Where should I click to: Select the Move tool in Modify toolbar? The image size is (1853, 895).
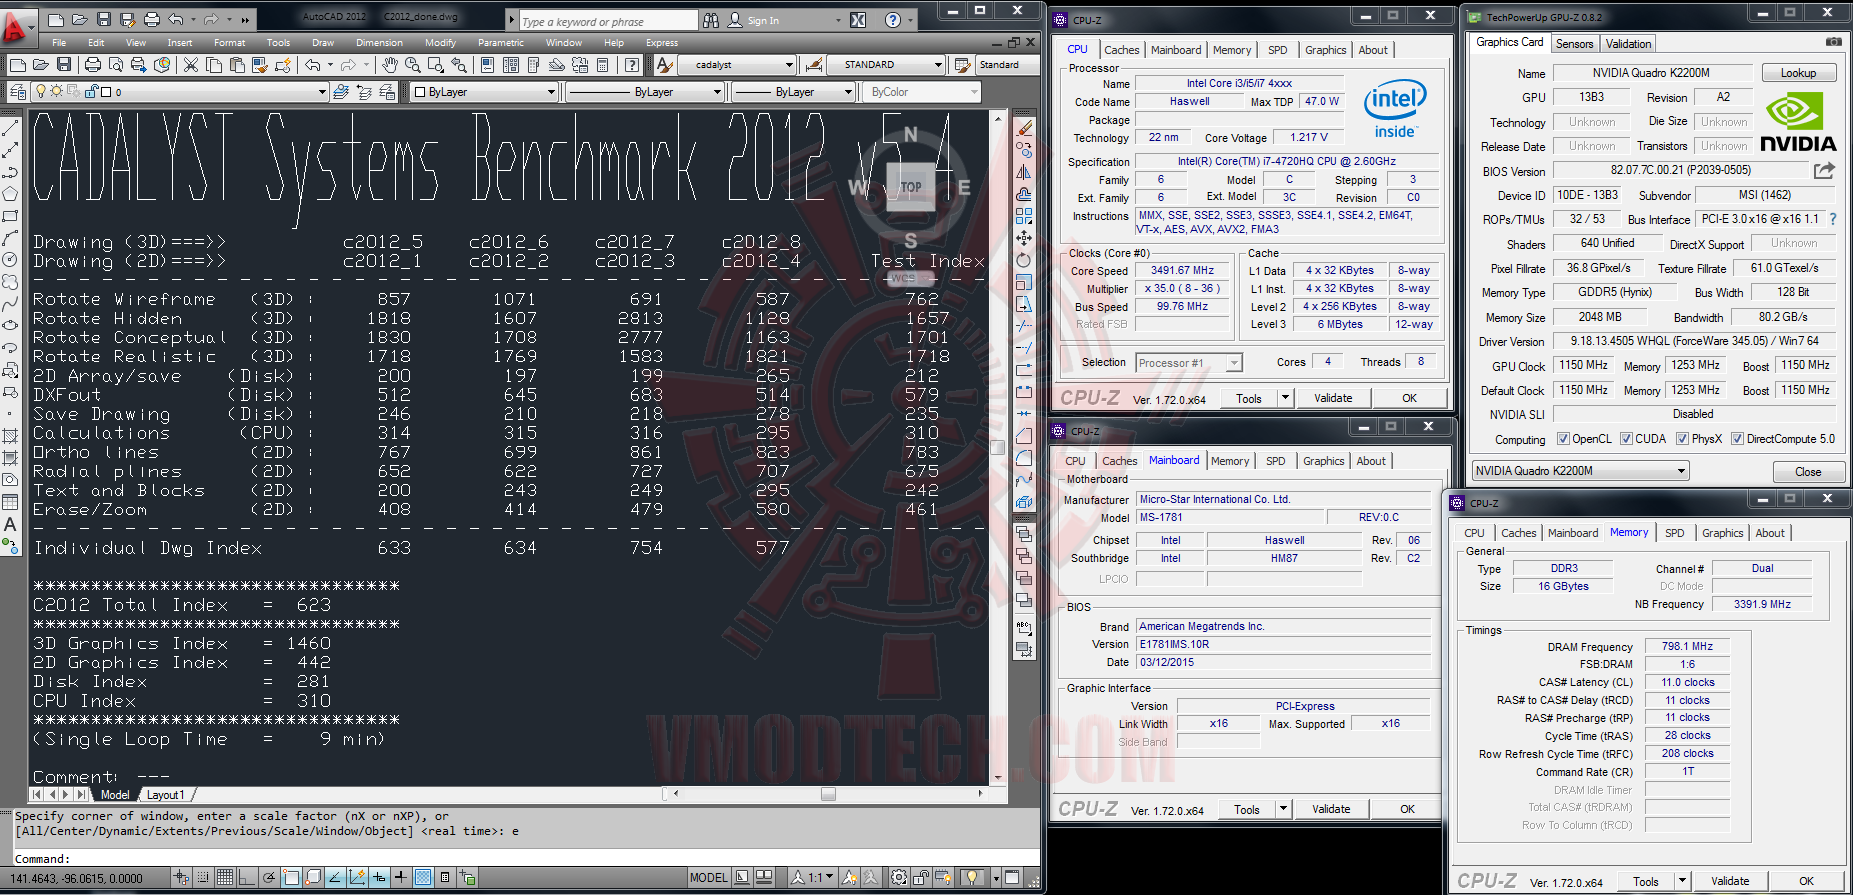tap(1024, 238)
